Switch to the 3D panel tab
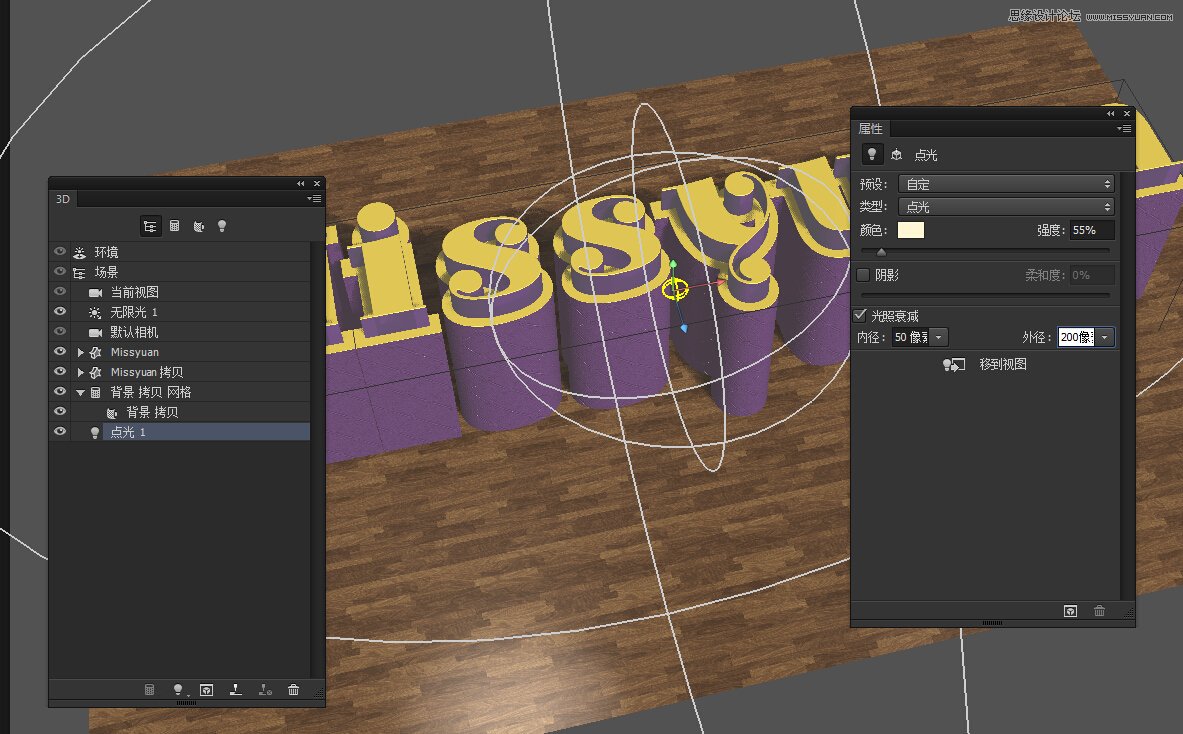The width and height of the screenshot is (1183, 734). [x=63, y=199]
